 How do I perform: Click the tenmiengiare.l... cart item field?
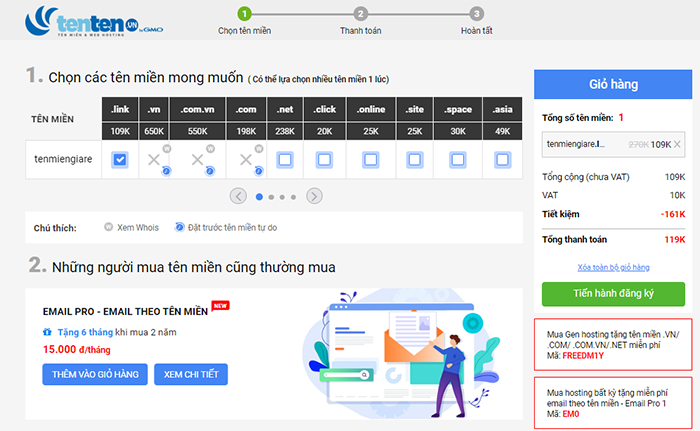point(613,144)
